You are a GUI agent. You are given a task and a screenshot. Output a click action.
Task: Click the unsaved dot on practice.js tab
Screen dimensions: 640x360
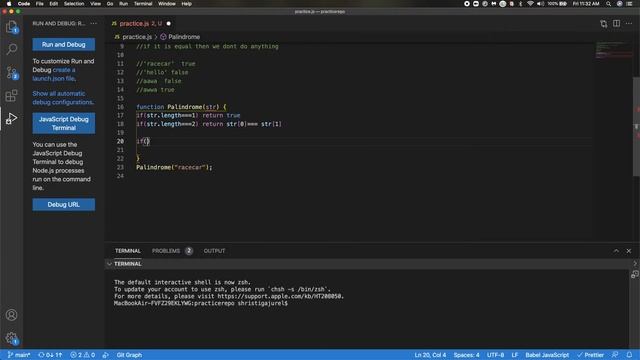tap(169, 24)
